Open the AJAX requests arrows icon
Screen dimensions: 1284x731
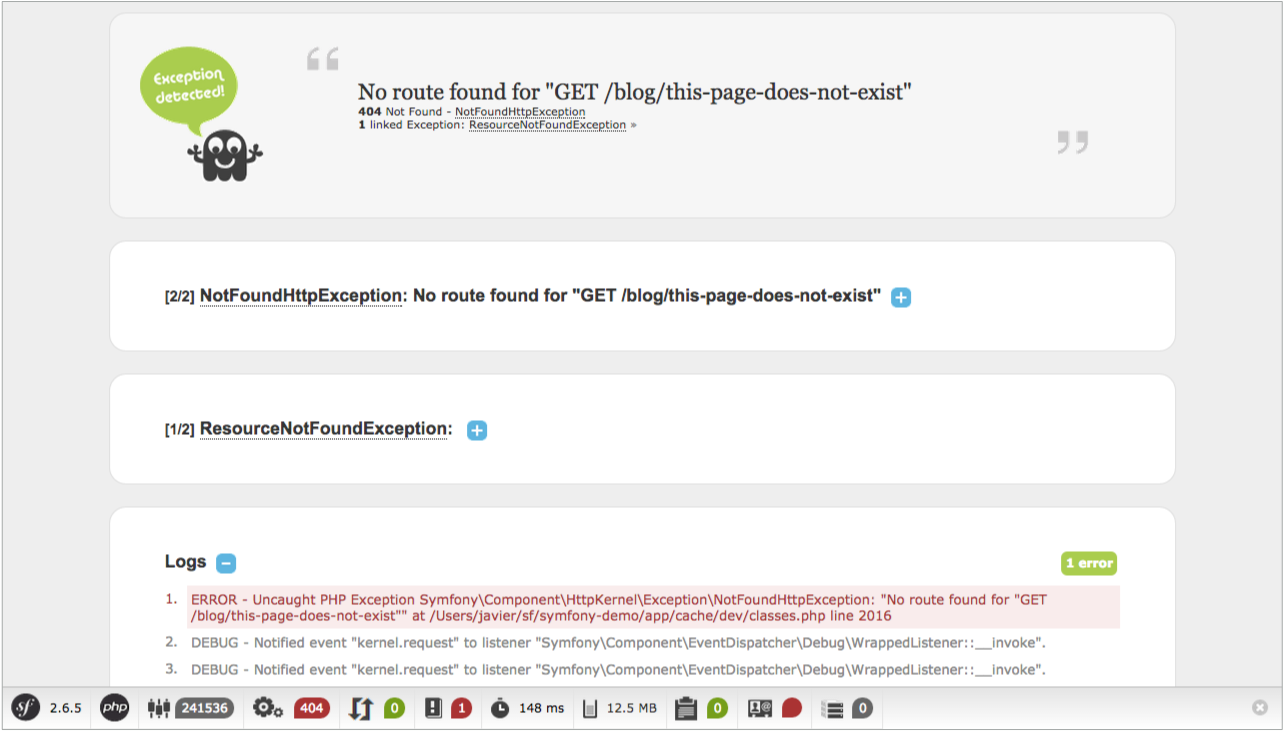[x=361, y=708]
